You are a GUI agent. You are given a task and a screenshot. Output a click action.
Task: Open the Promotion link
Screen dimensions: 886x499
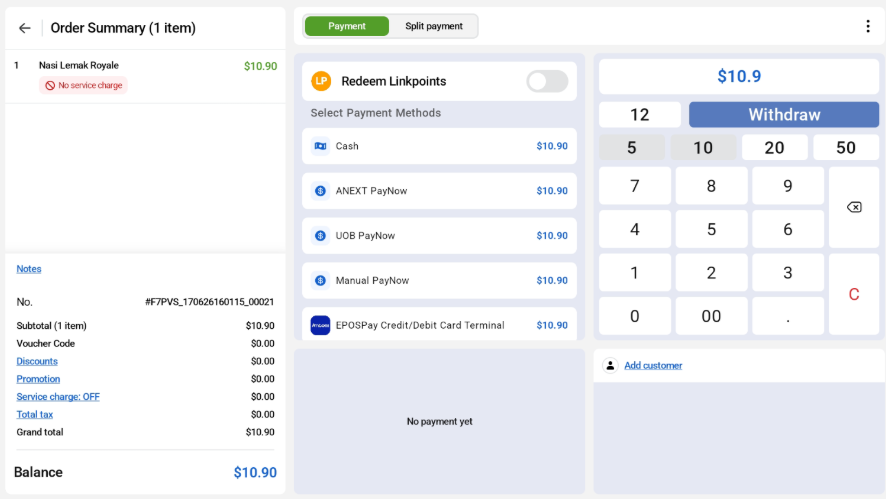tap(38, 379)
